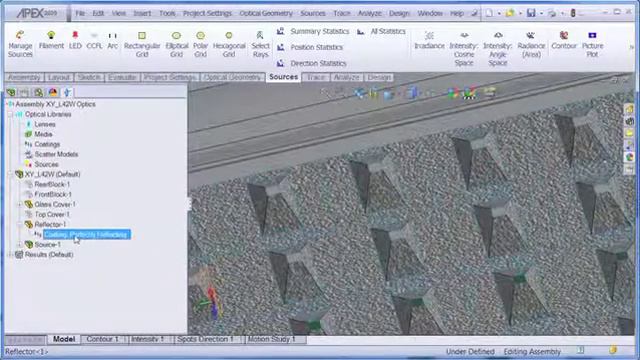The image size is (640, 360).
Task: Select FrontBlock-1 in the tree
Action: [53, 194]
